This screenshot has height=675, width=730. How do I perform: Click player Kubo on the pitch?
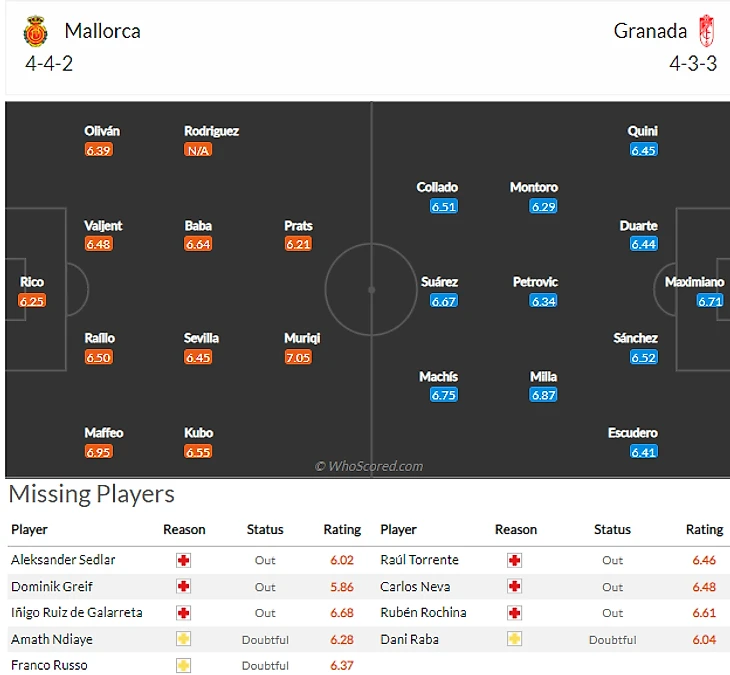(x=198, y=433)
